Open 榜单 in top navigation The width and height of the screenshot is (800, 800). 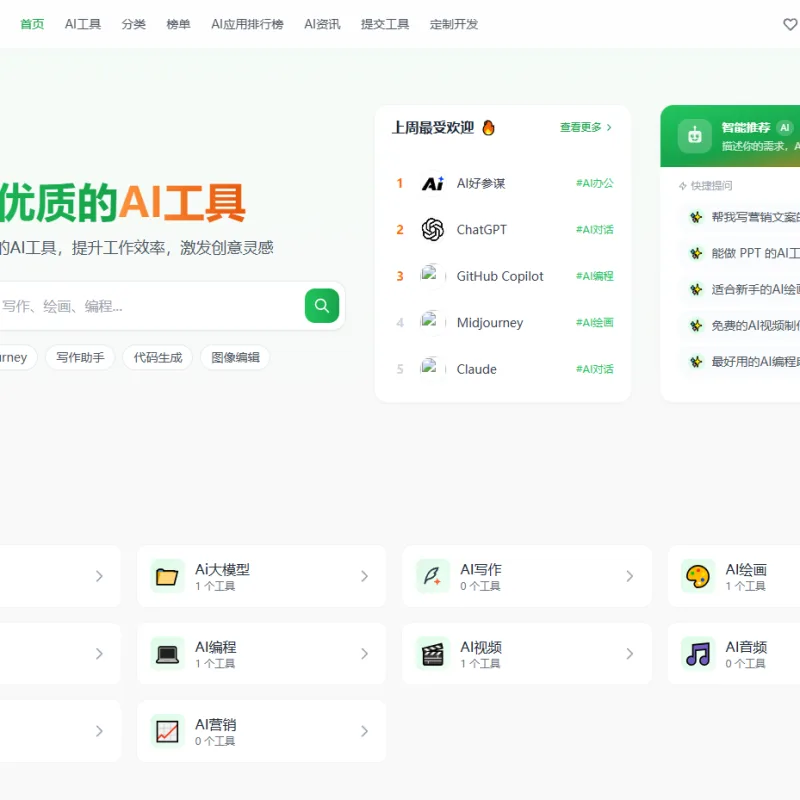179,24
